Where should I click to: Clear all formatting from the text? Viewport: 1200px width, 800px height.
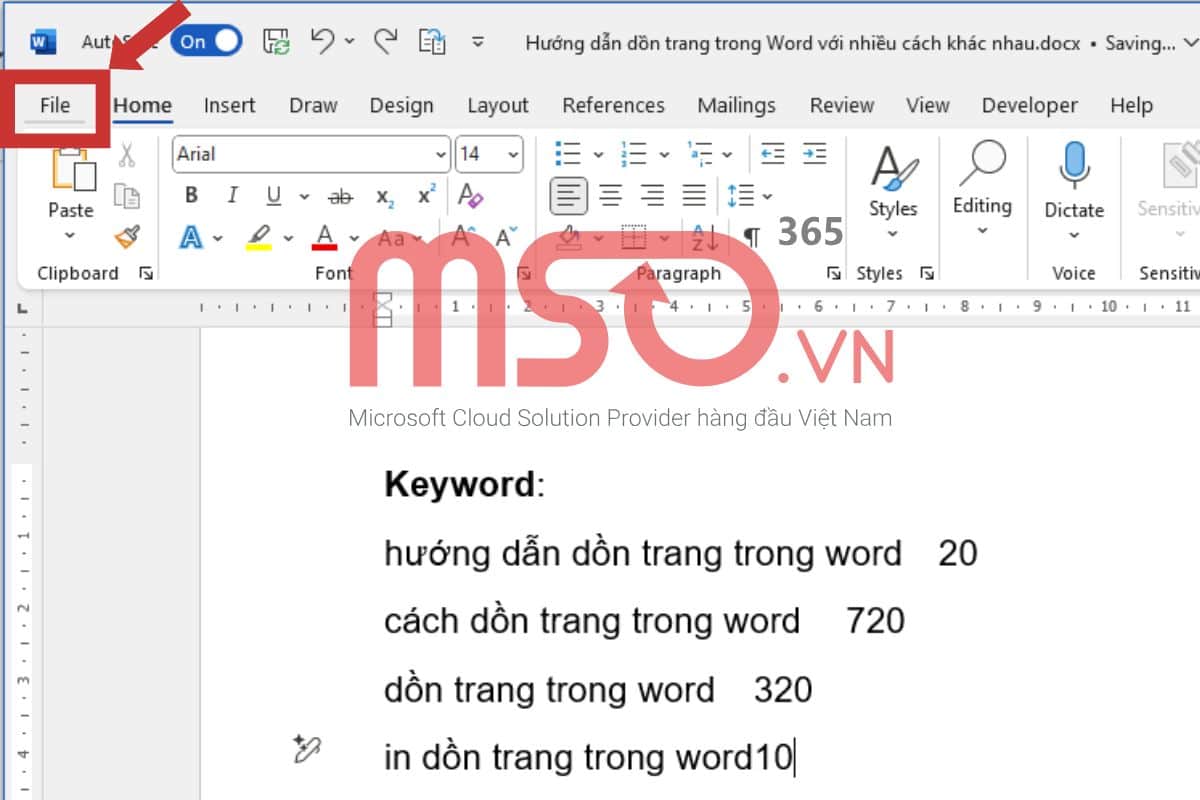pos(471,195)
